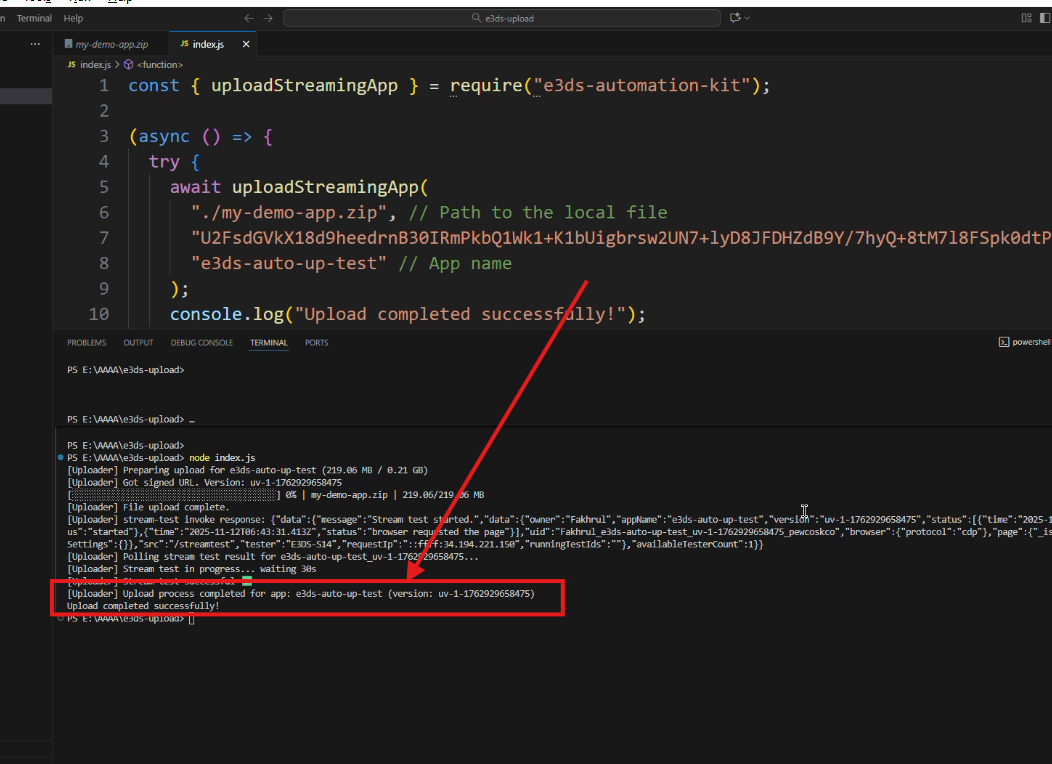Select the index.js editor tab

[207, 45]
